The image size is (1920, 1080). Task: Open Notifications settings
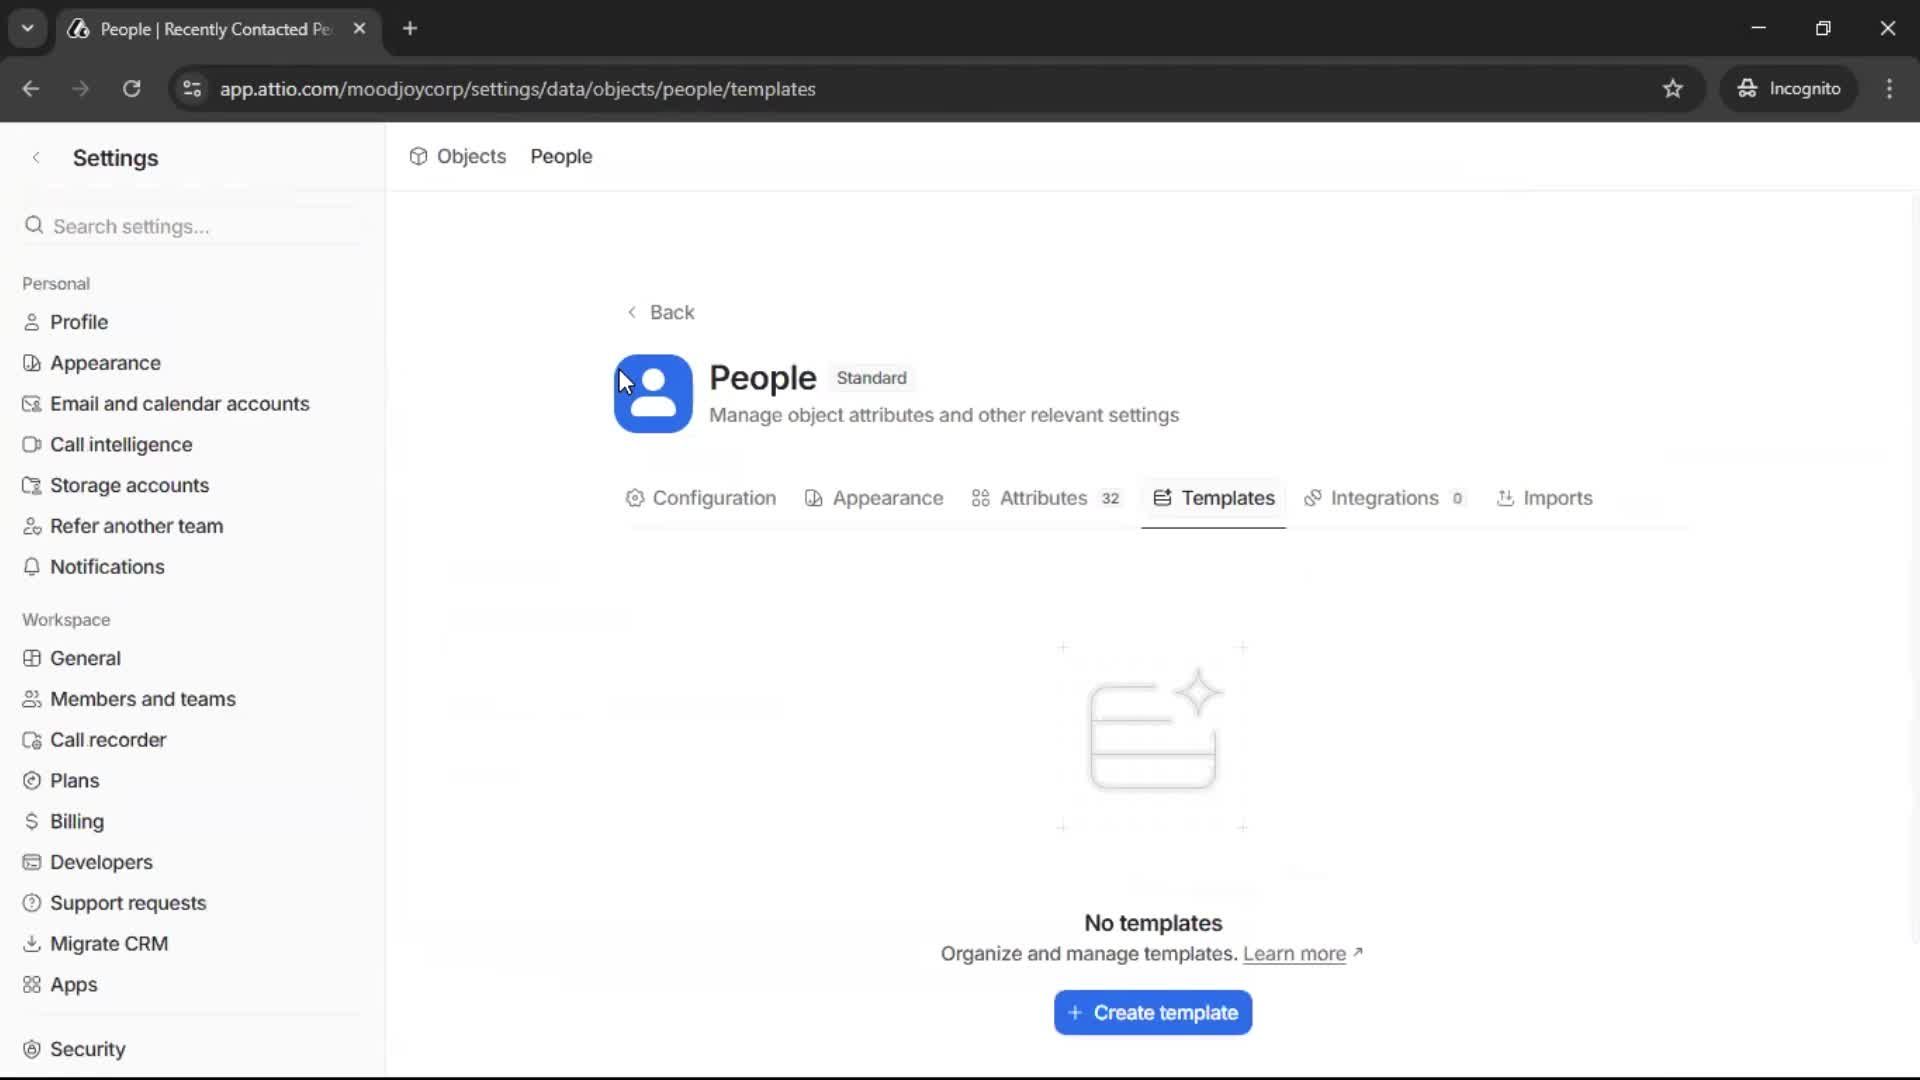coord(107,567)
